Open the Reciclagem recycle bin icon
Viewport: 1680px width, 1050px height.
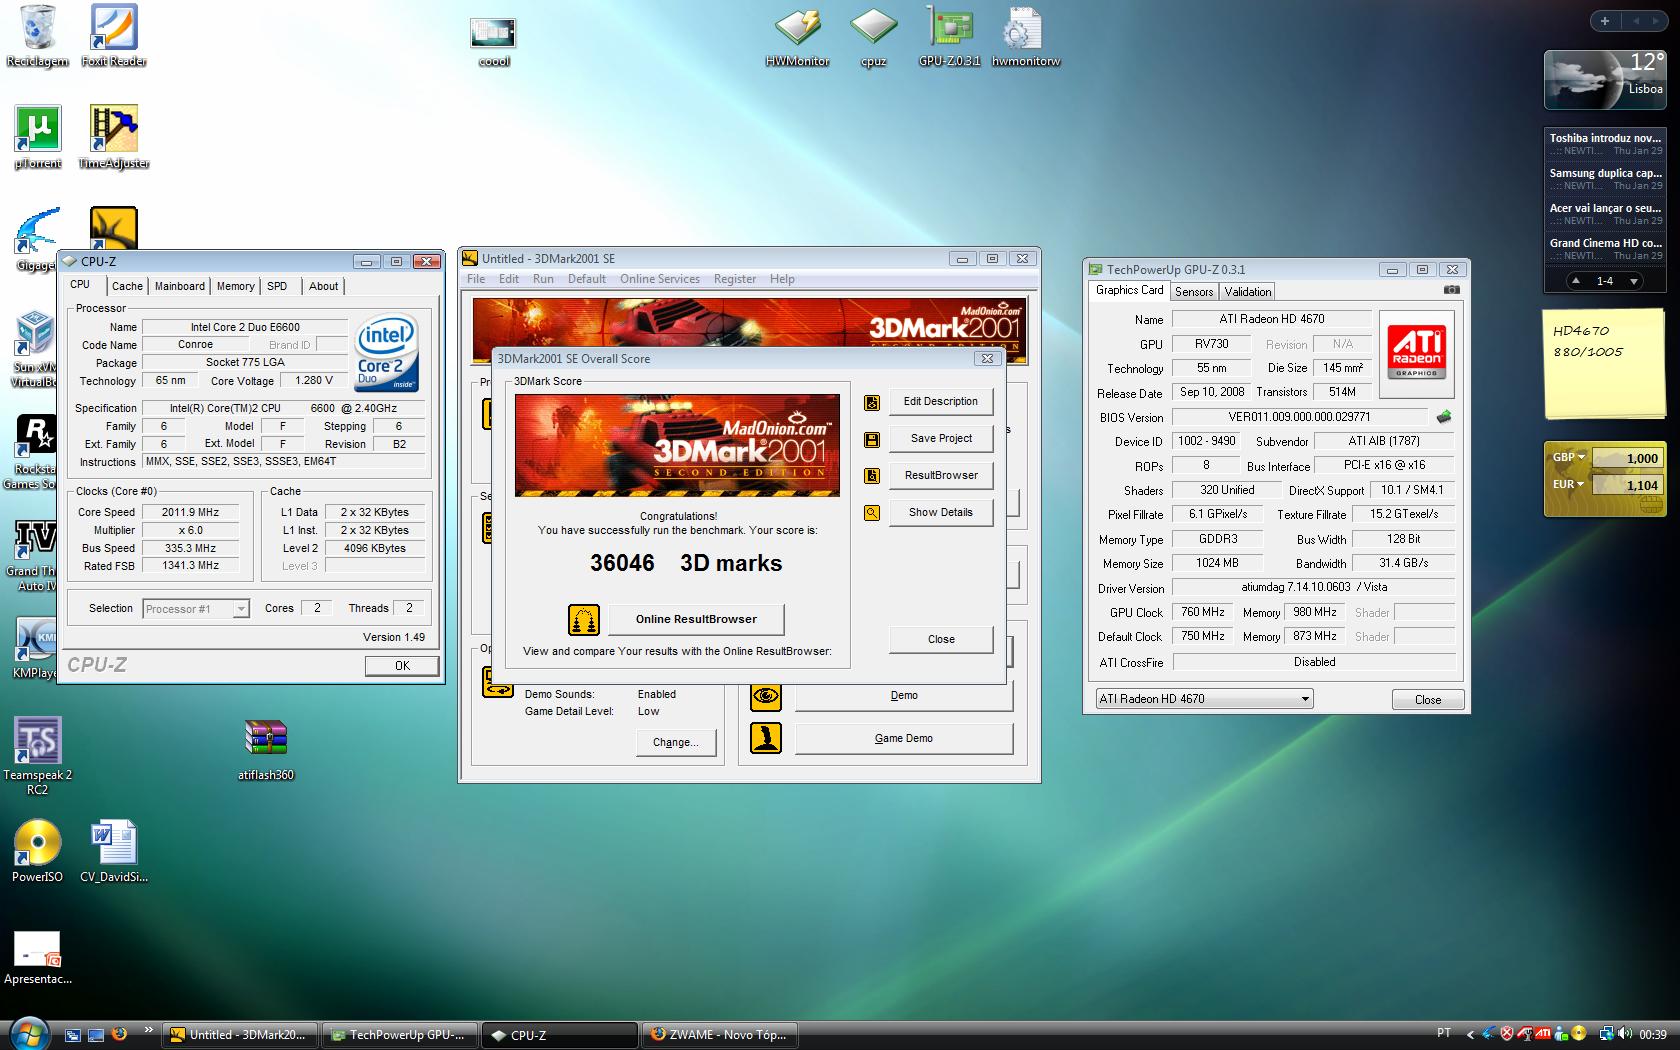[x=37, y=36]
